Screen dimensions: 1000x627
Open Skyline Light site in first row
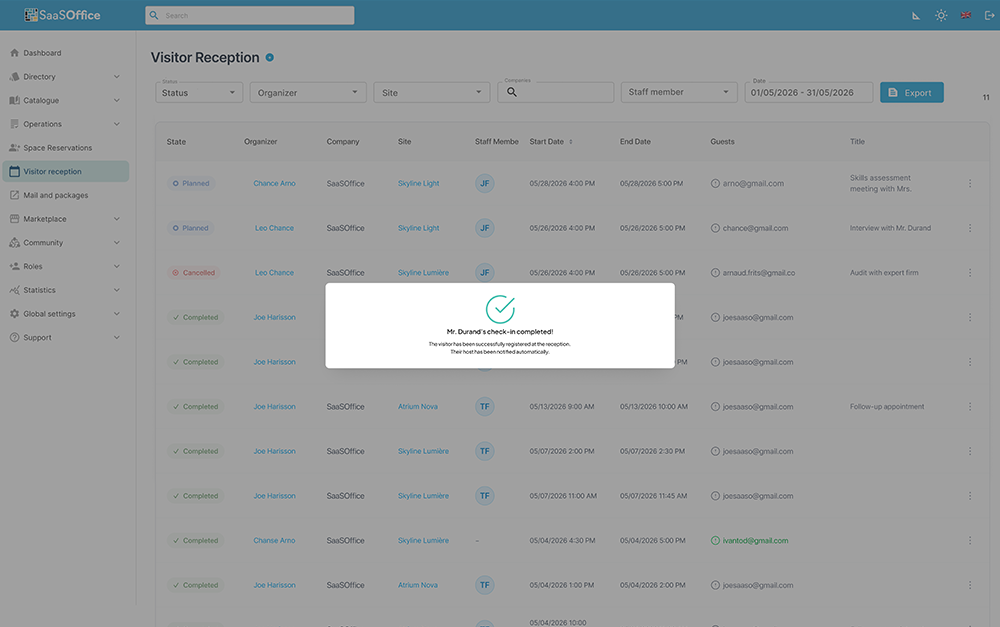click(x=418, y=183)
